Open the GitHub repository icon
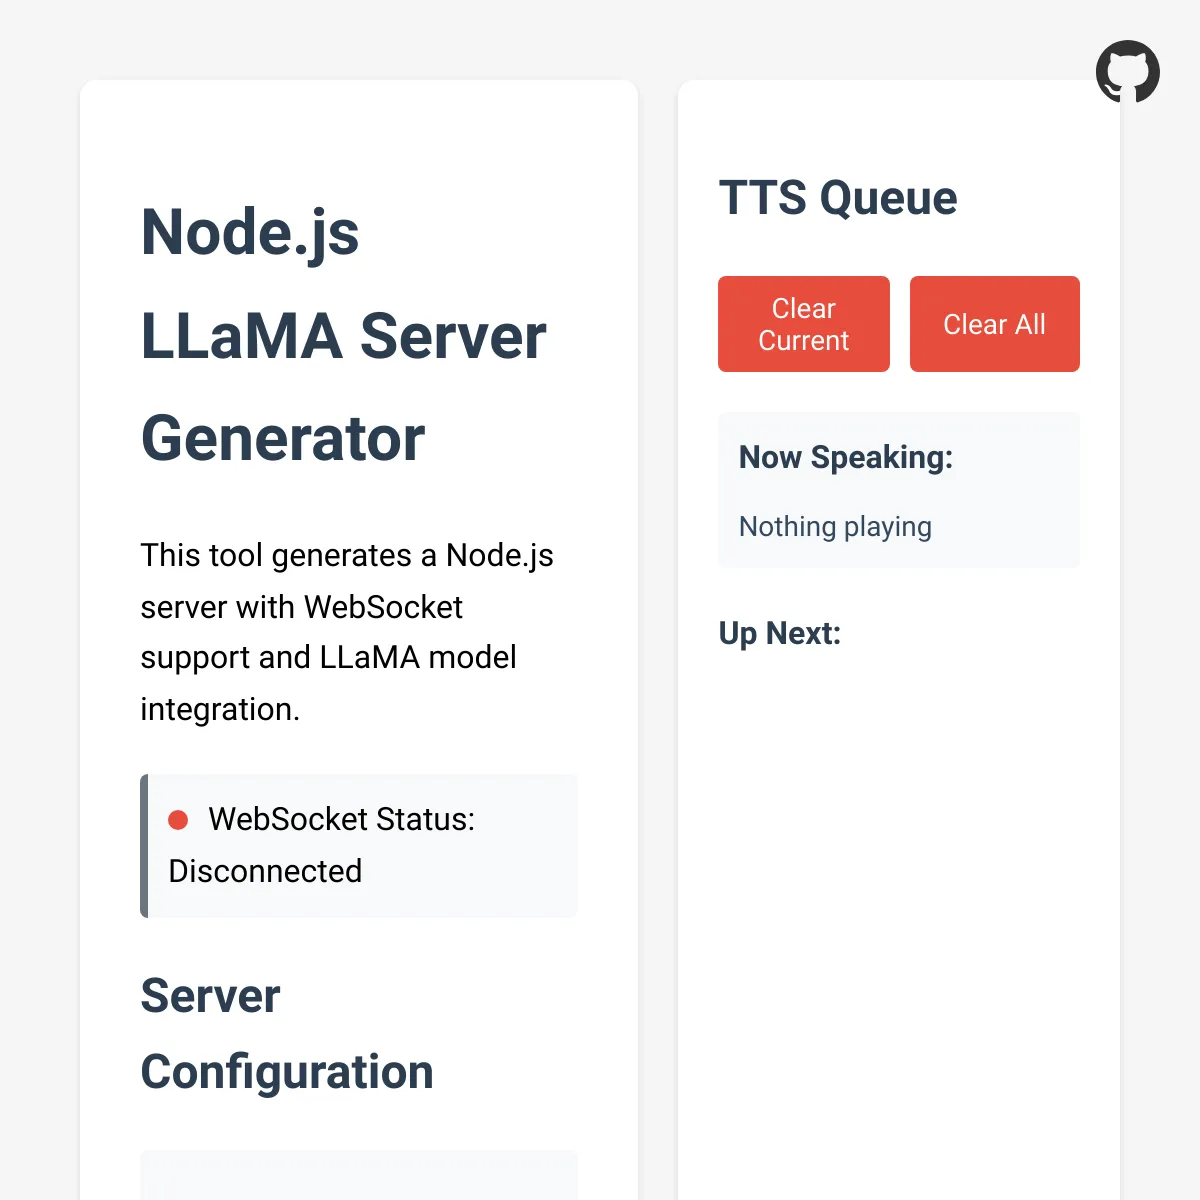1200x1200 pixels. point(1128,72)
